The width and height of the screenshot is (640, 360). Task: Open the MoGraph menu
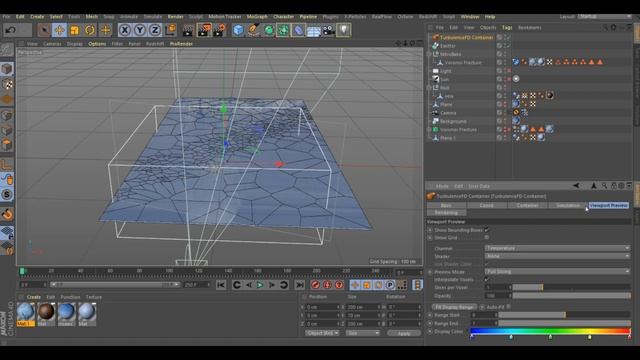(257, 17)
